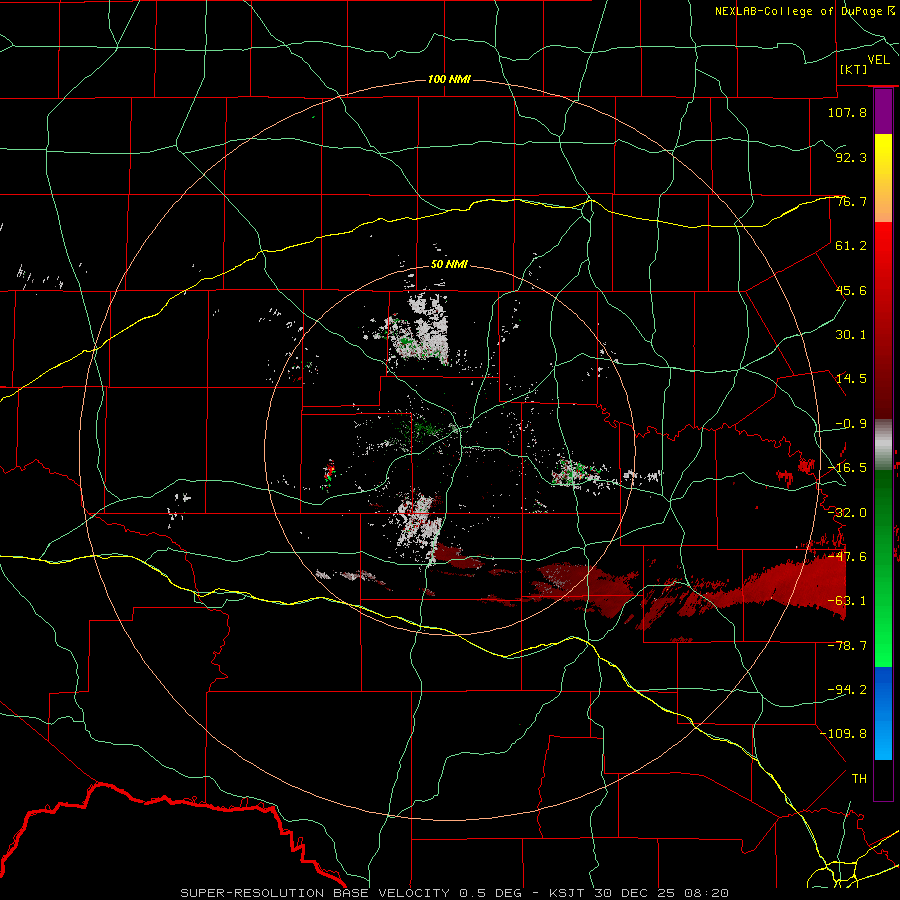The image size is (900, 900).
Task: Select the -0.9 scale value
Action: point(851,424)
